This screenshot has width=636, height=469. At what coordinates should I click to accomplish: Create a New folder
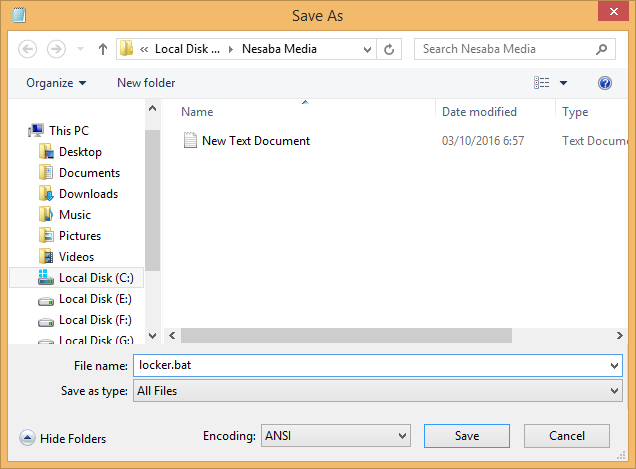(x=146, y=83)
